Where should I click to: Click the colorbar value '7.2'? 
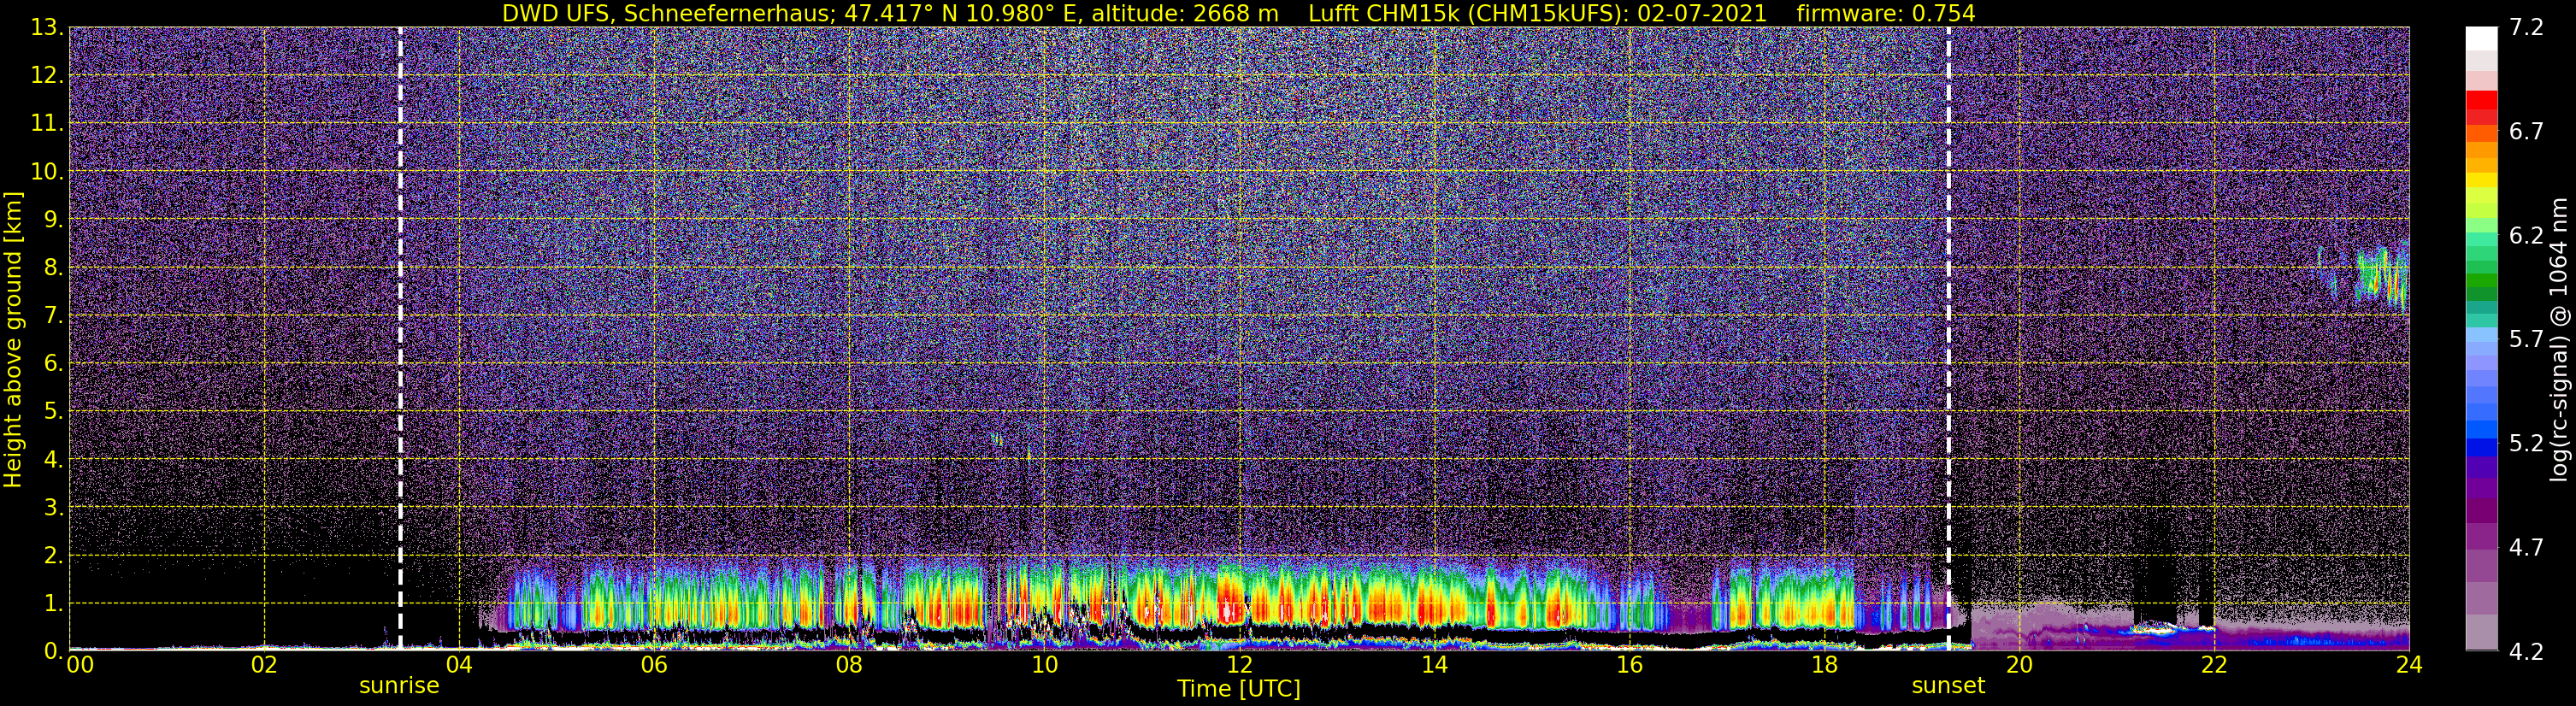click(2526, 27)
